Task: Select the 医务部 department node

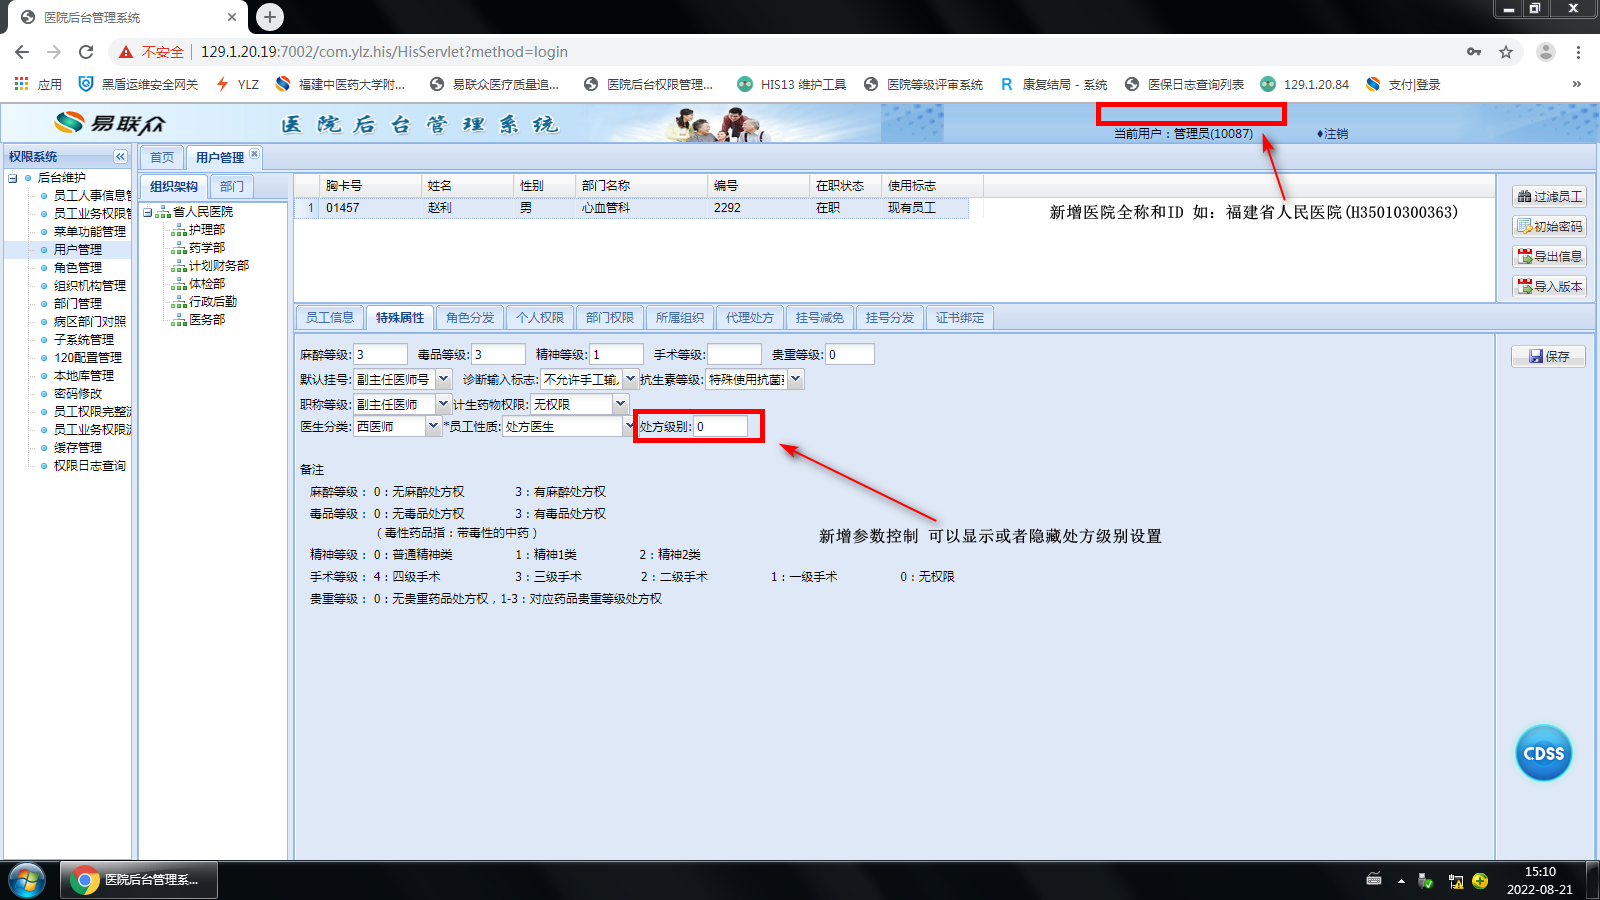Action: 207,320
